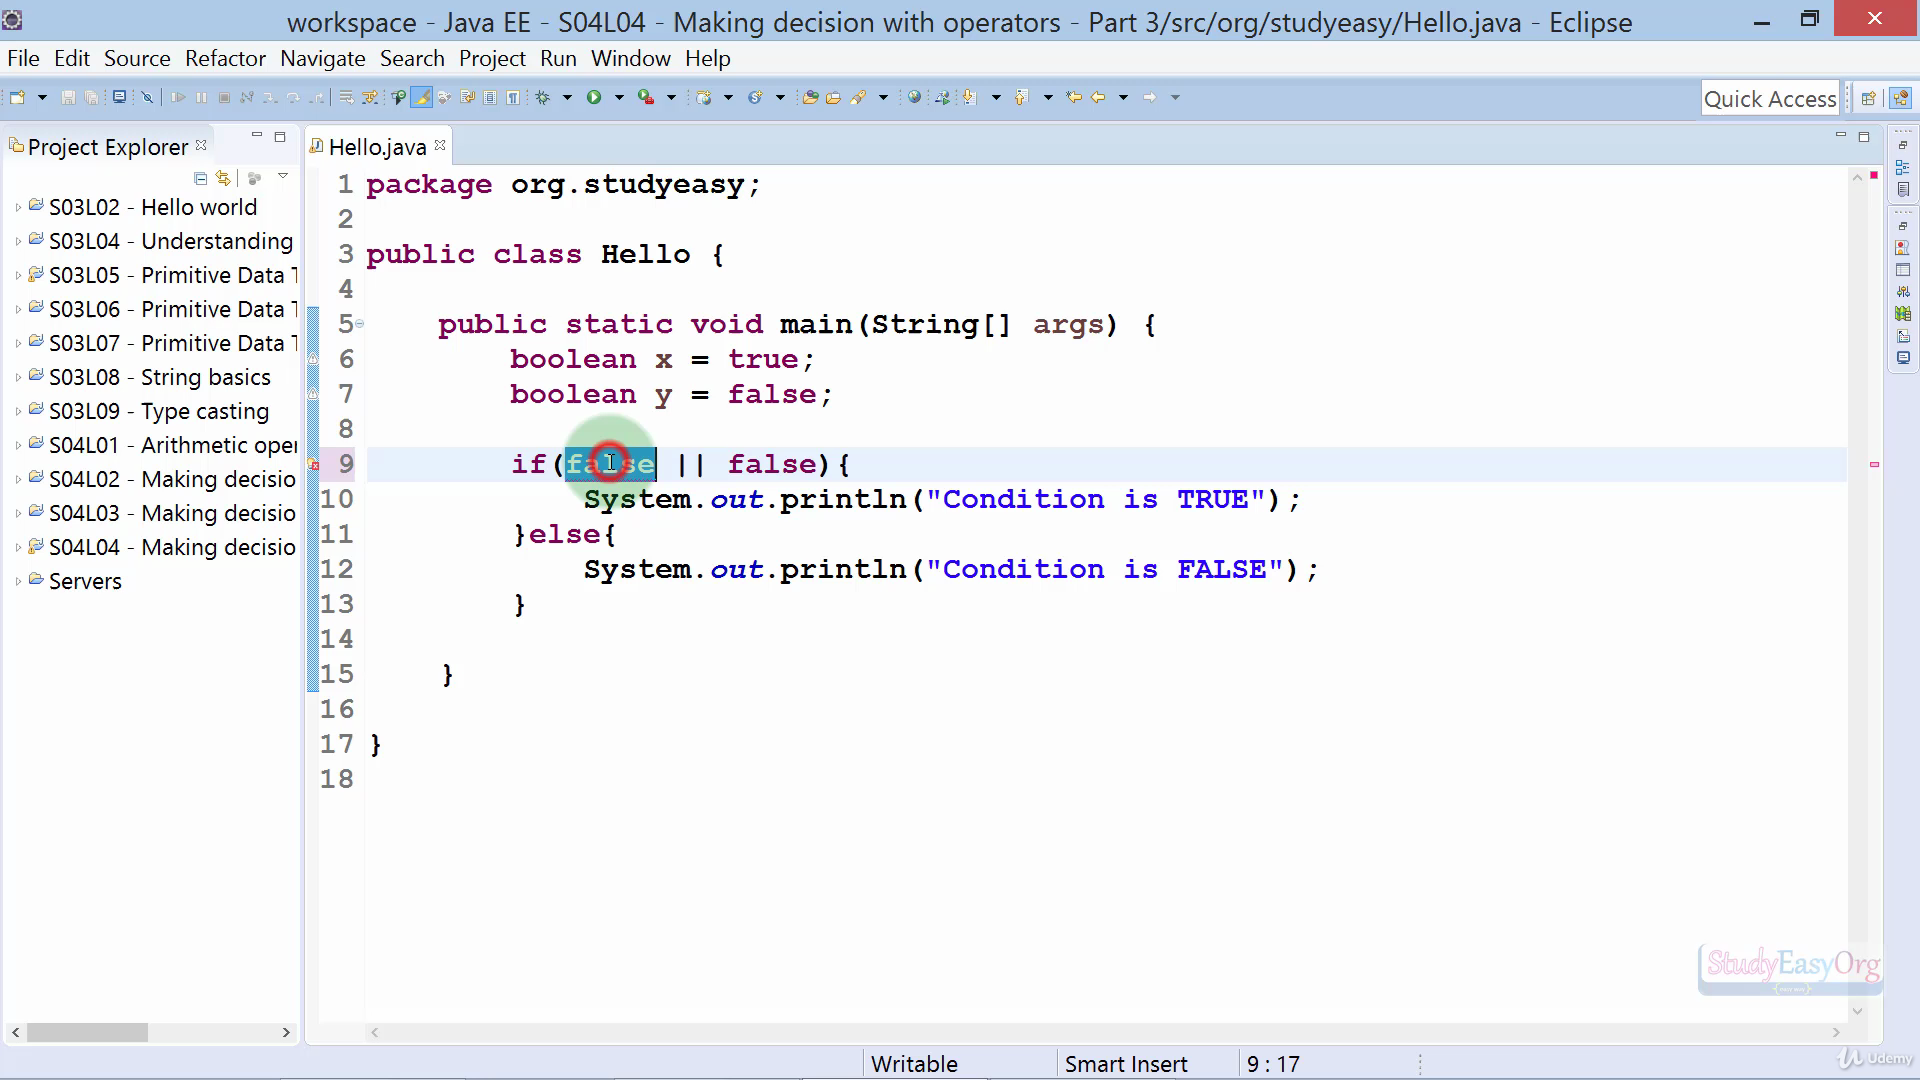
Task: Click the Step Over icon
Action: (x=293, y=97)
